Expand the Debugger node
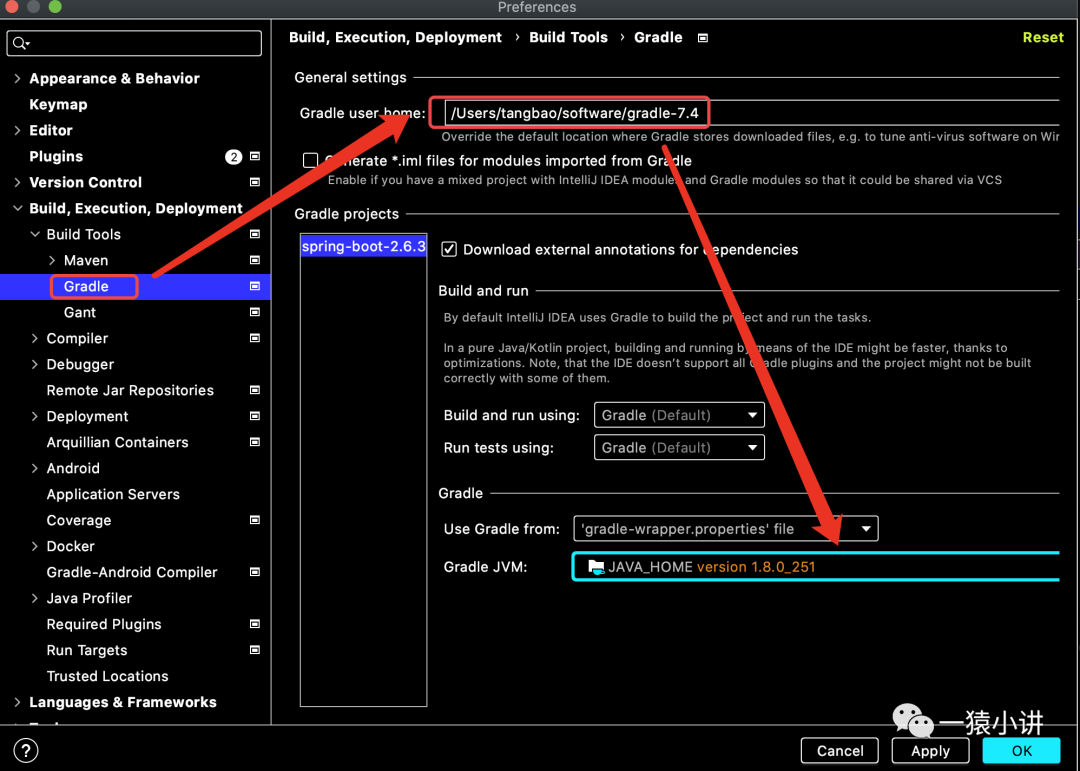Screen dimensions: 1080x771 tap(34, 364)
